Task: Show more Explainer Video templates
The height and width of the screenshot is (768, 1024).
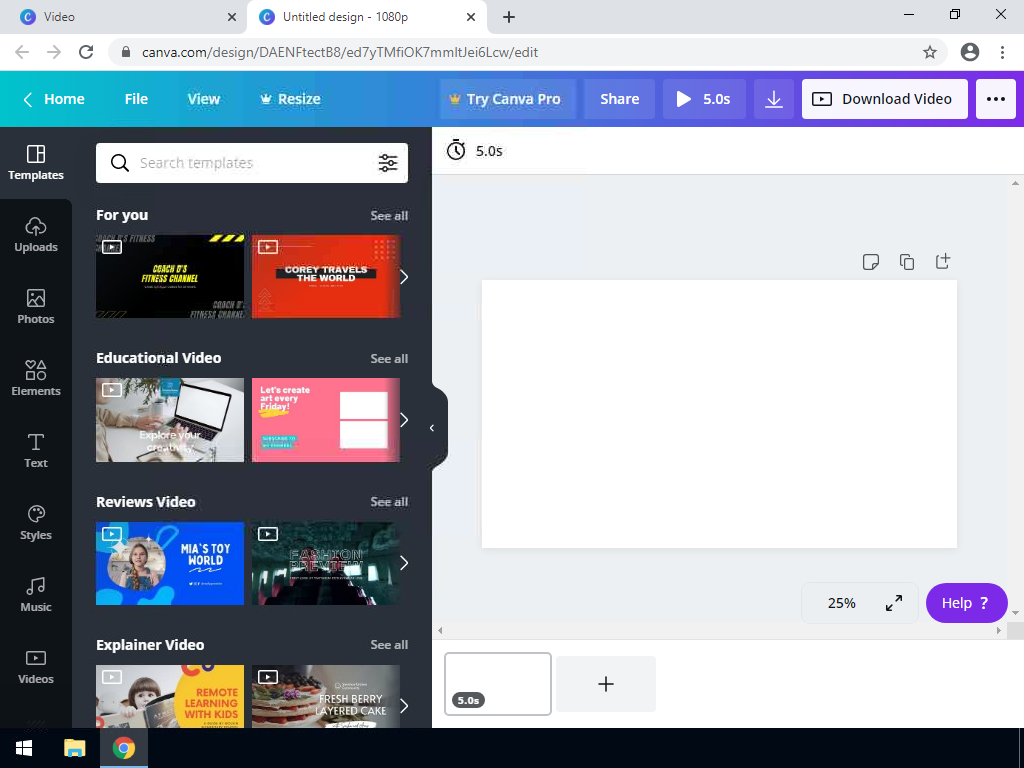Action: 404,706
